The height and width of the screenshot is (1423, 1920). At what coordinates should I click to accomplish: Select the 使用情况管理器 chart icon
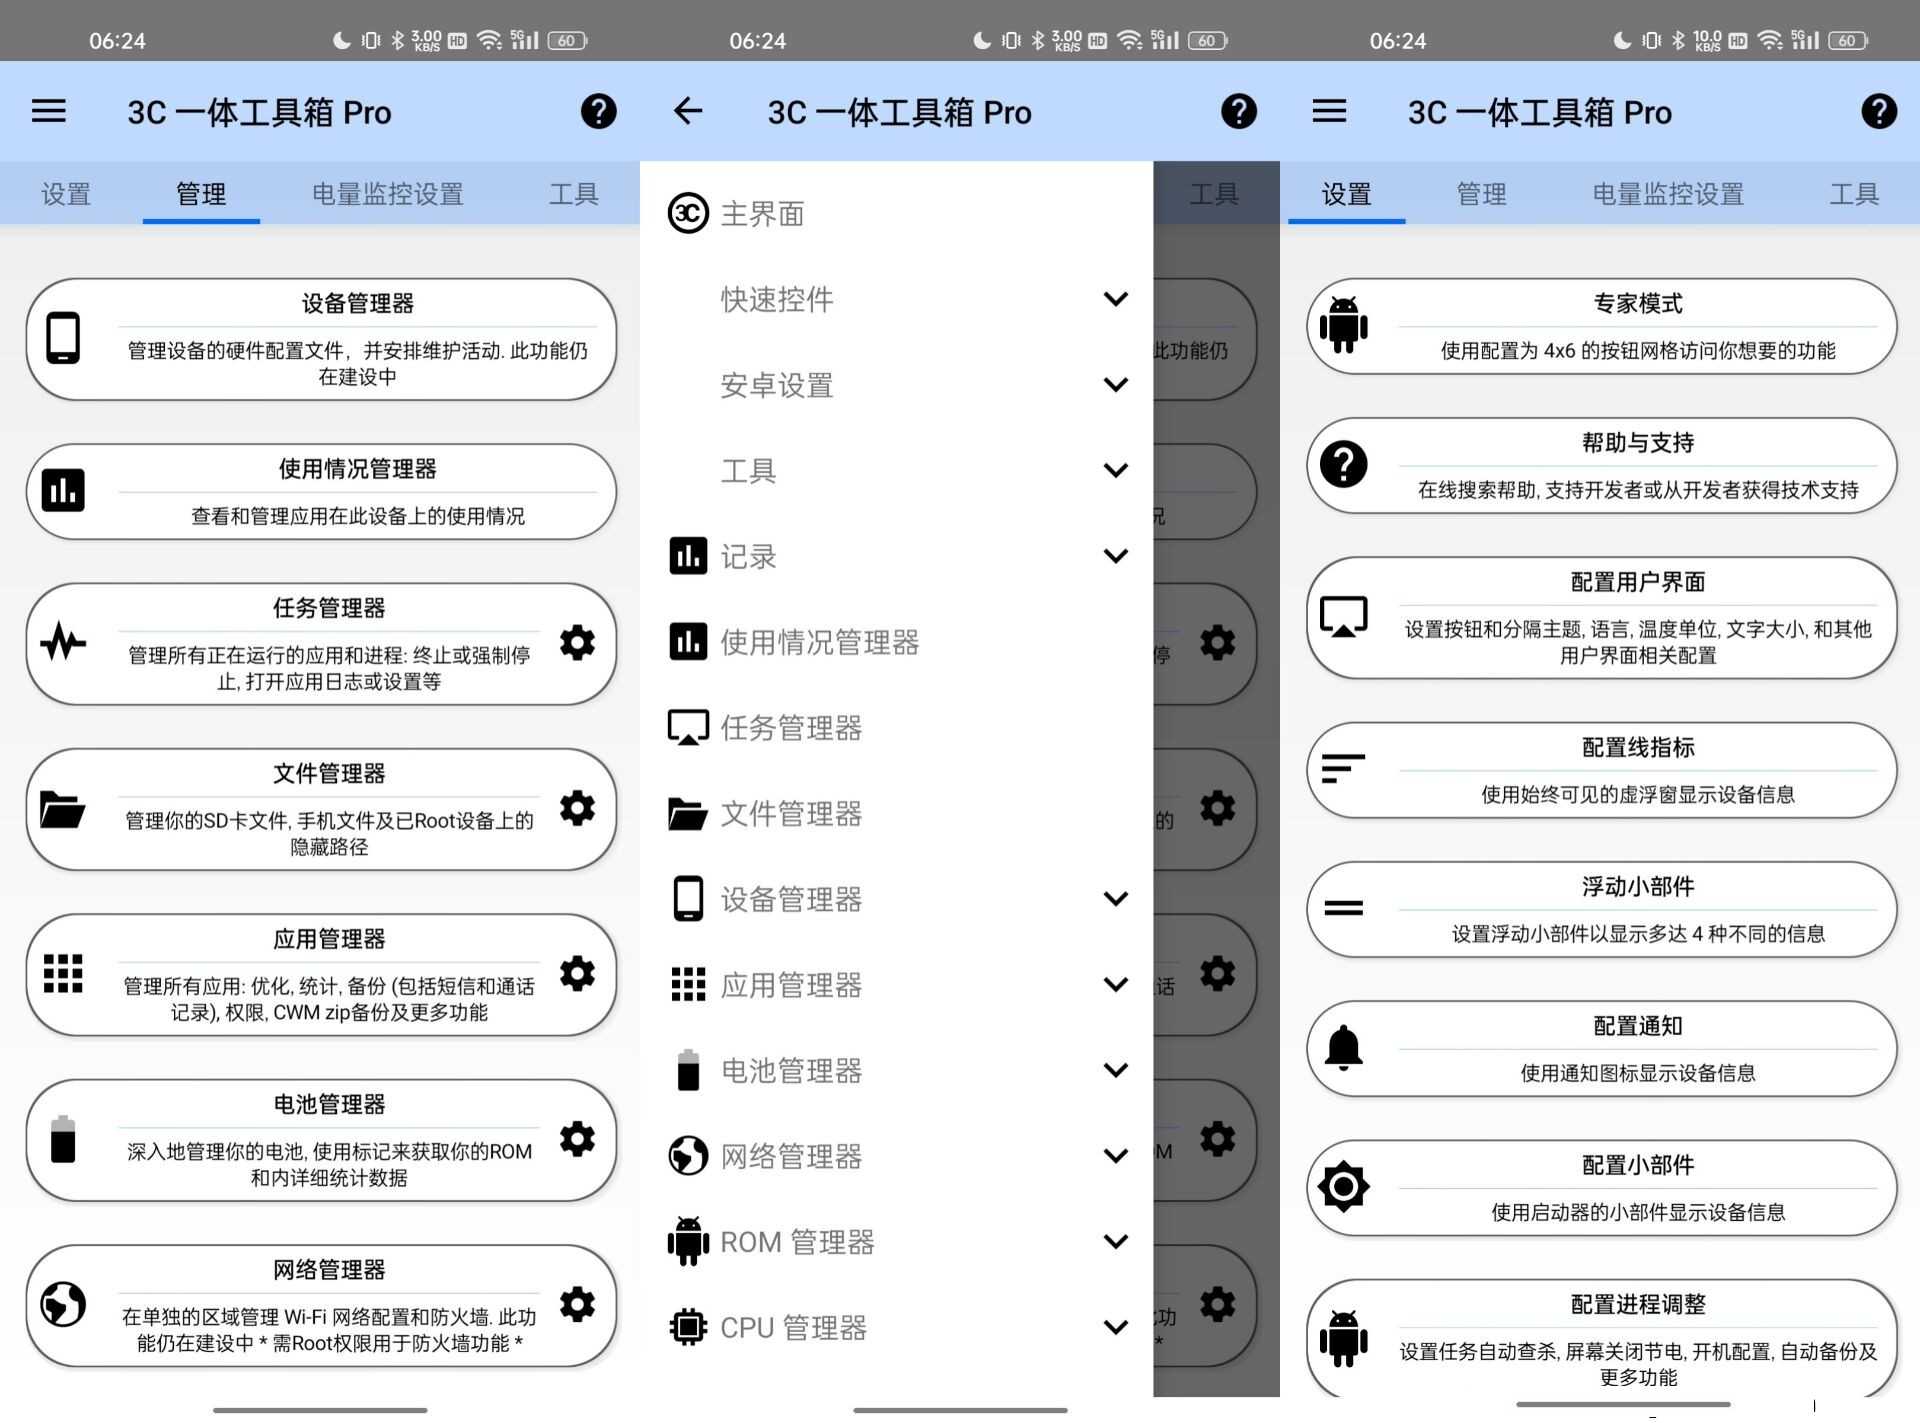(x=63, y=490)
